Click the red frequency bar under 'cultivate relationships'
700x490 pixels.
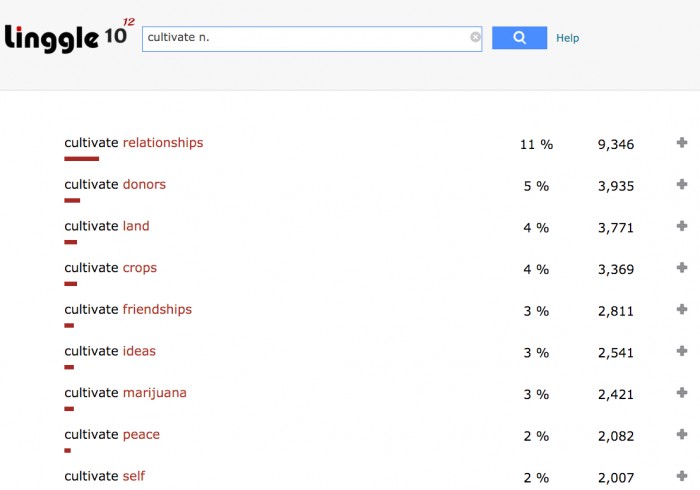click(82, 158)
